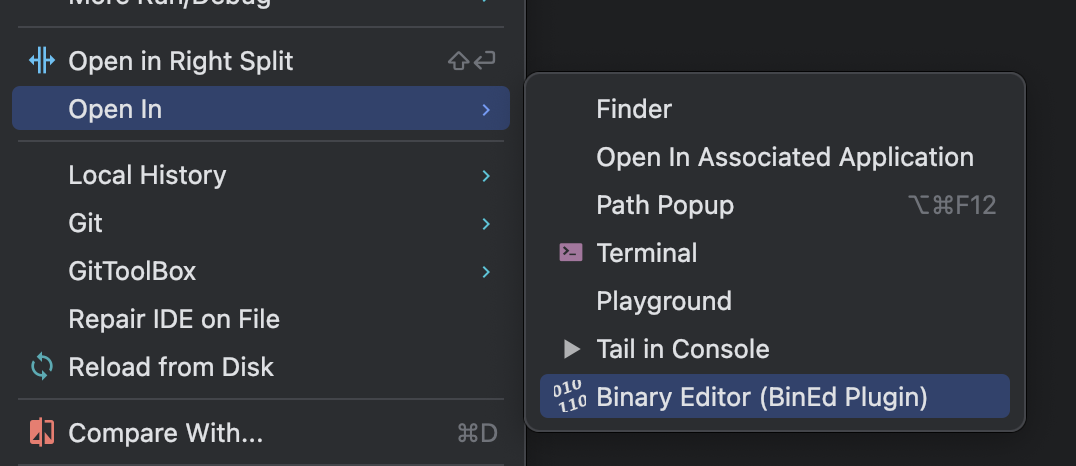This screenshot has width=1076, height=466.
Task: Expand the Open In submenu arrow
Action: pyautogui.click(x=486, y=109)
